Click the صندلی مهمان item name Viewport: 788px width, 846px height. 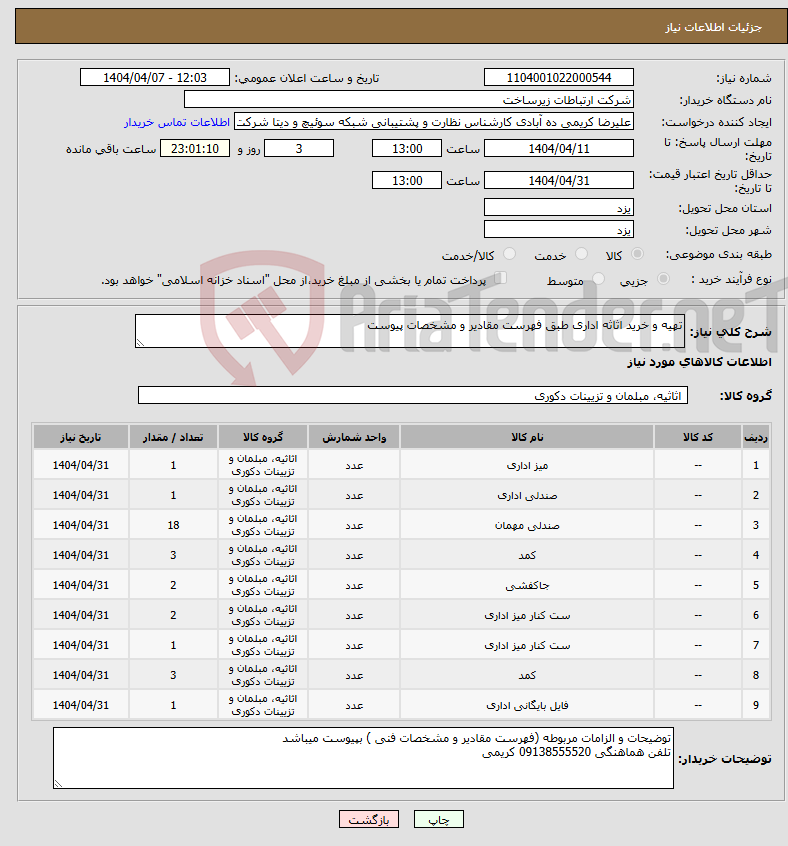pos(527,526)
